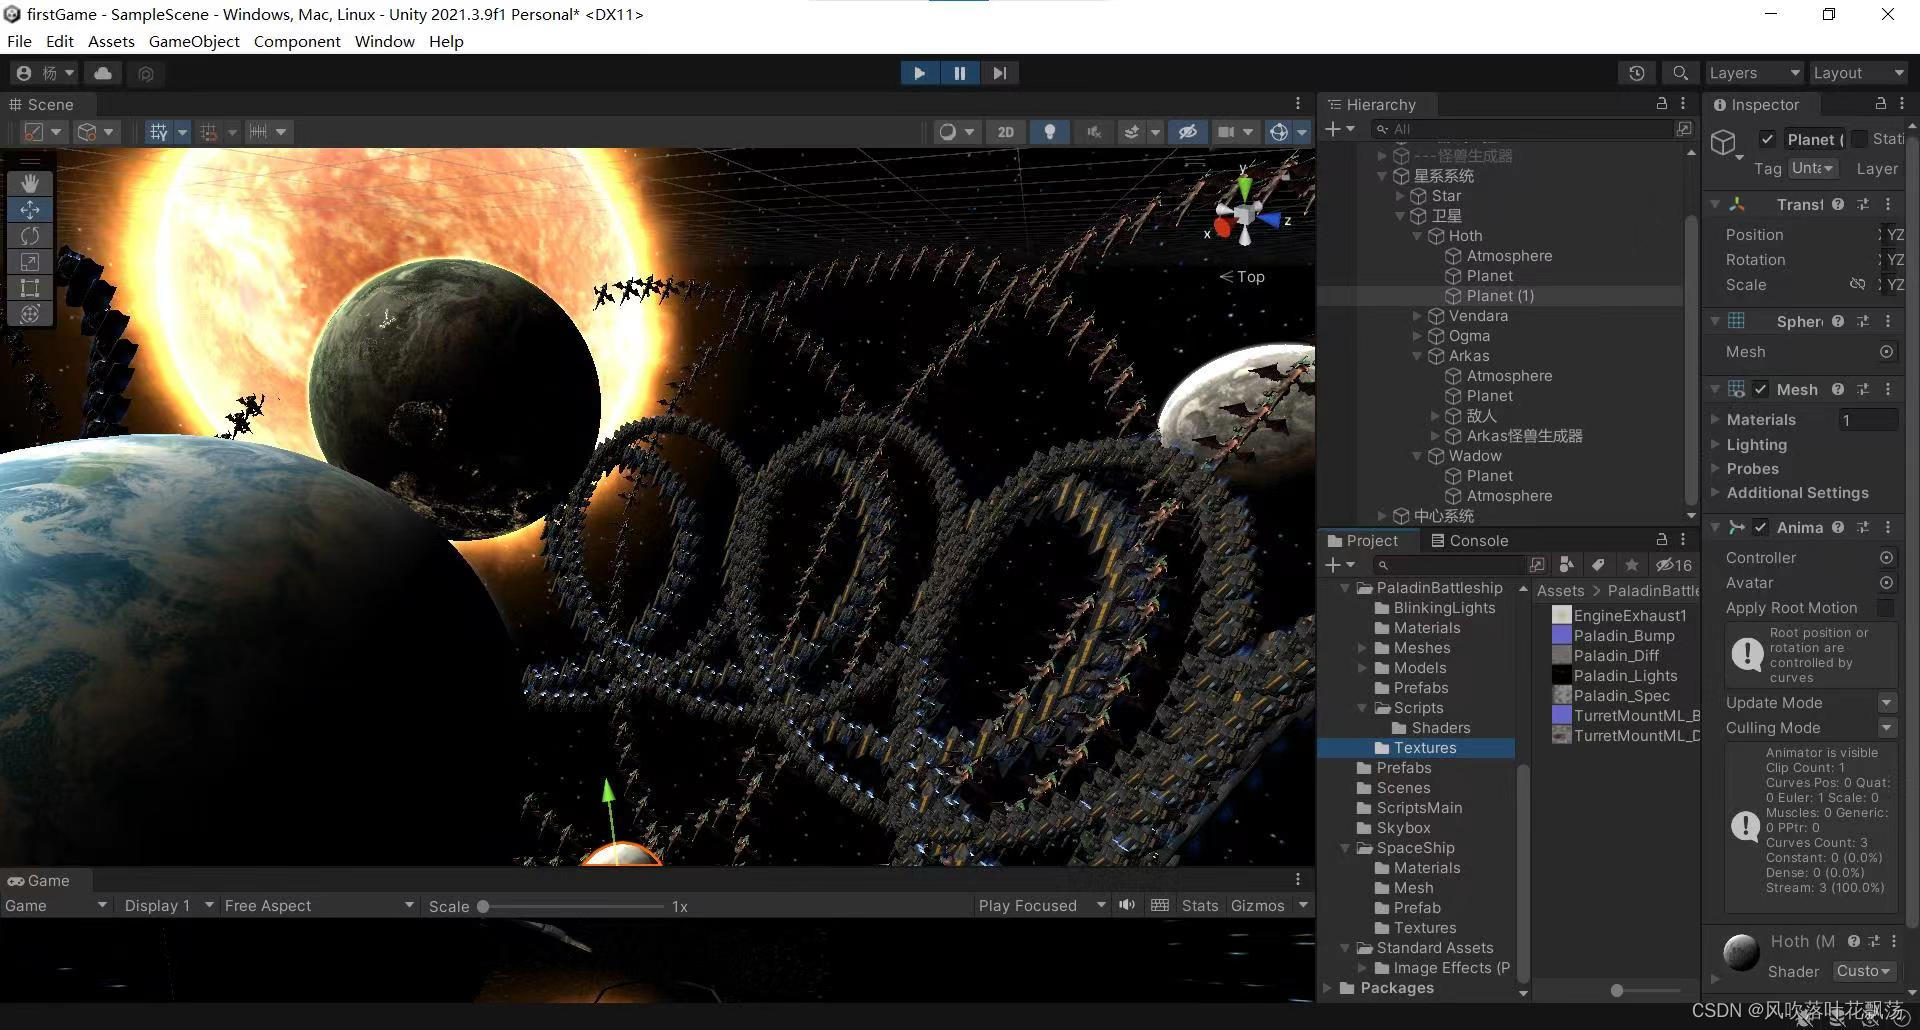This screenshot has width=1920, height=1030.
Task: Open Play Focused dropdown
Action: 1042,905
